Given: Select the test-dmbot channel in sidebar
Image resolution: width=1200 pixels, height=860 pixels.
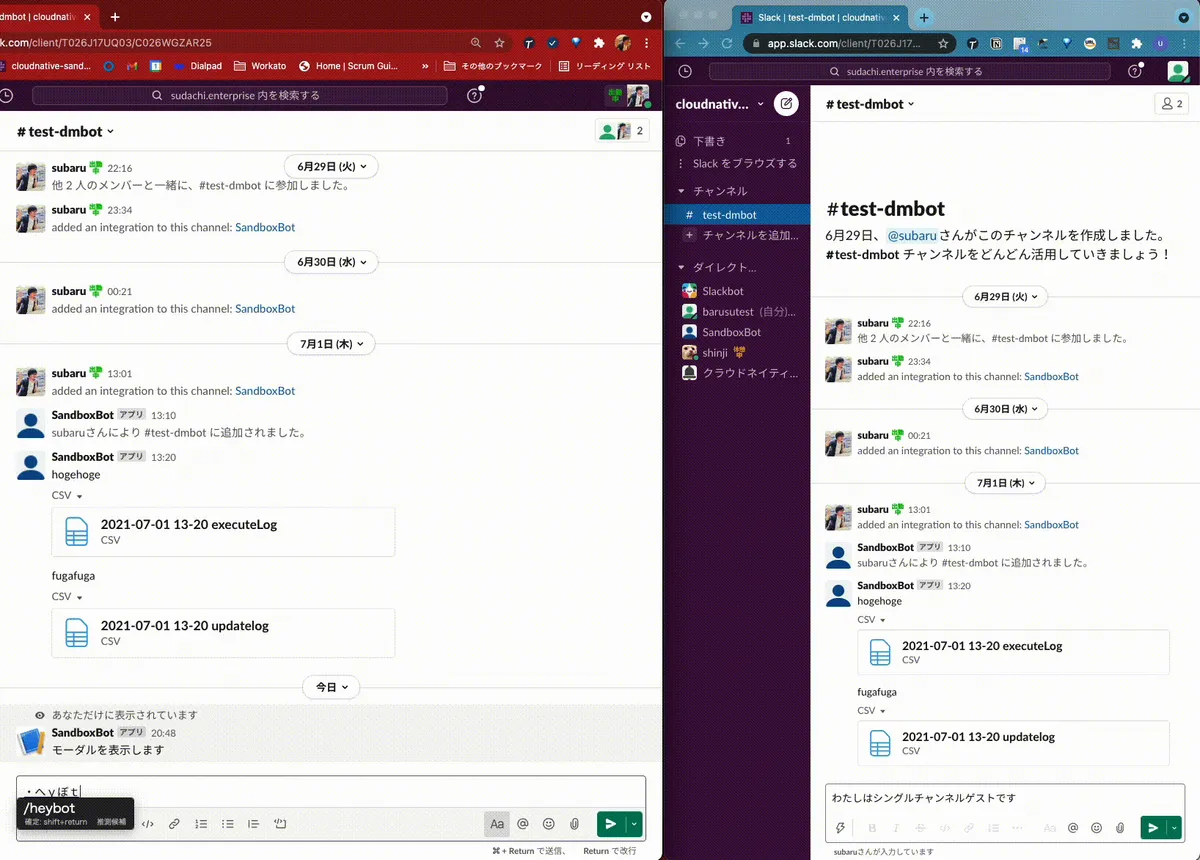Looking at the screenshot, I should tap(739, 214).
